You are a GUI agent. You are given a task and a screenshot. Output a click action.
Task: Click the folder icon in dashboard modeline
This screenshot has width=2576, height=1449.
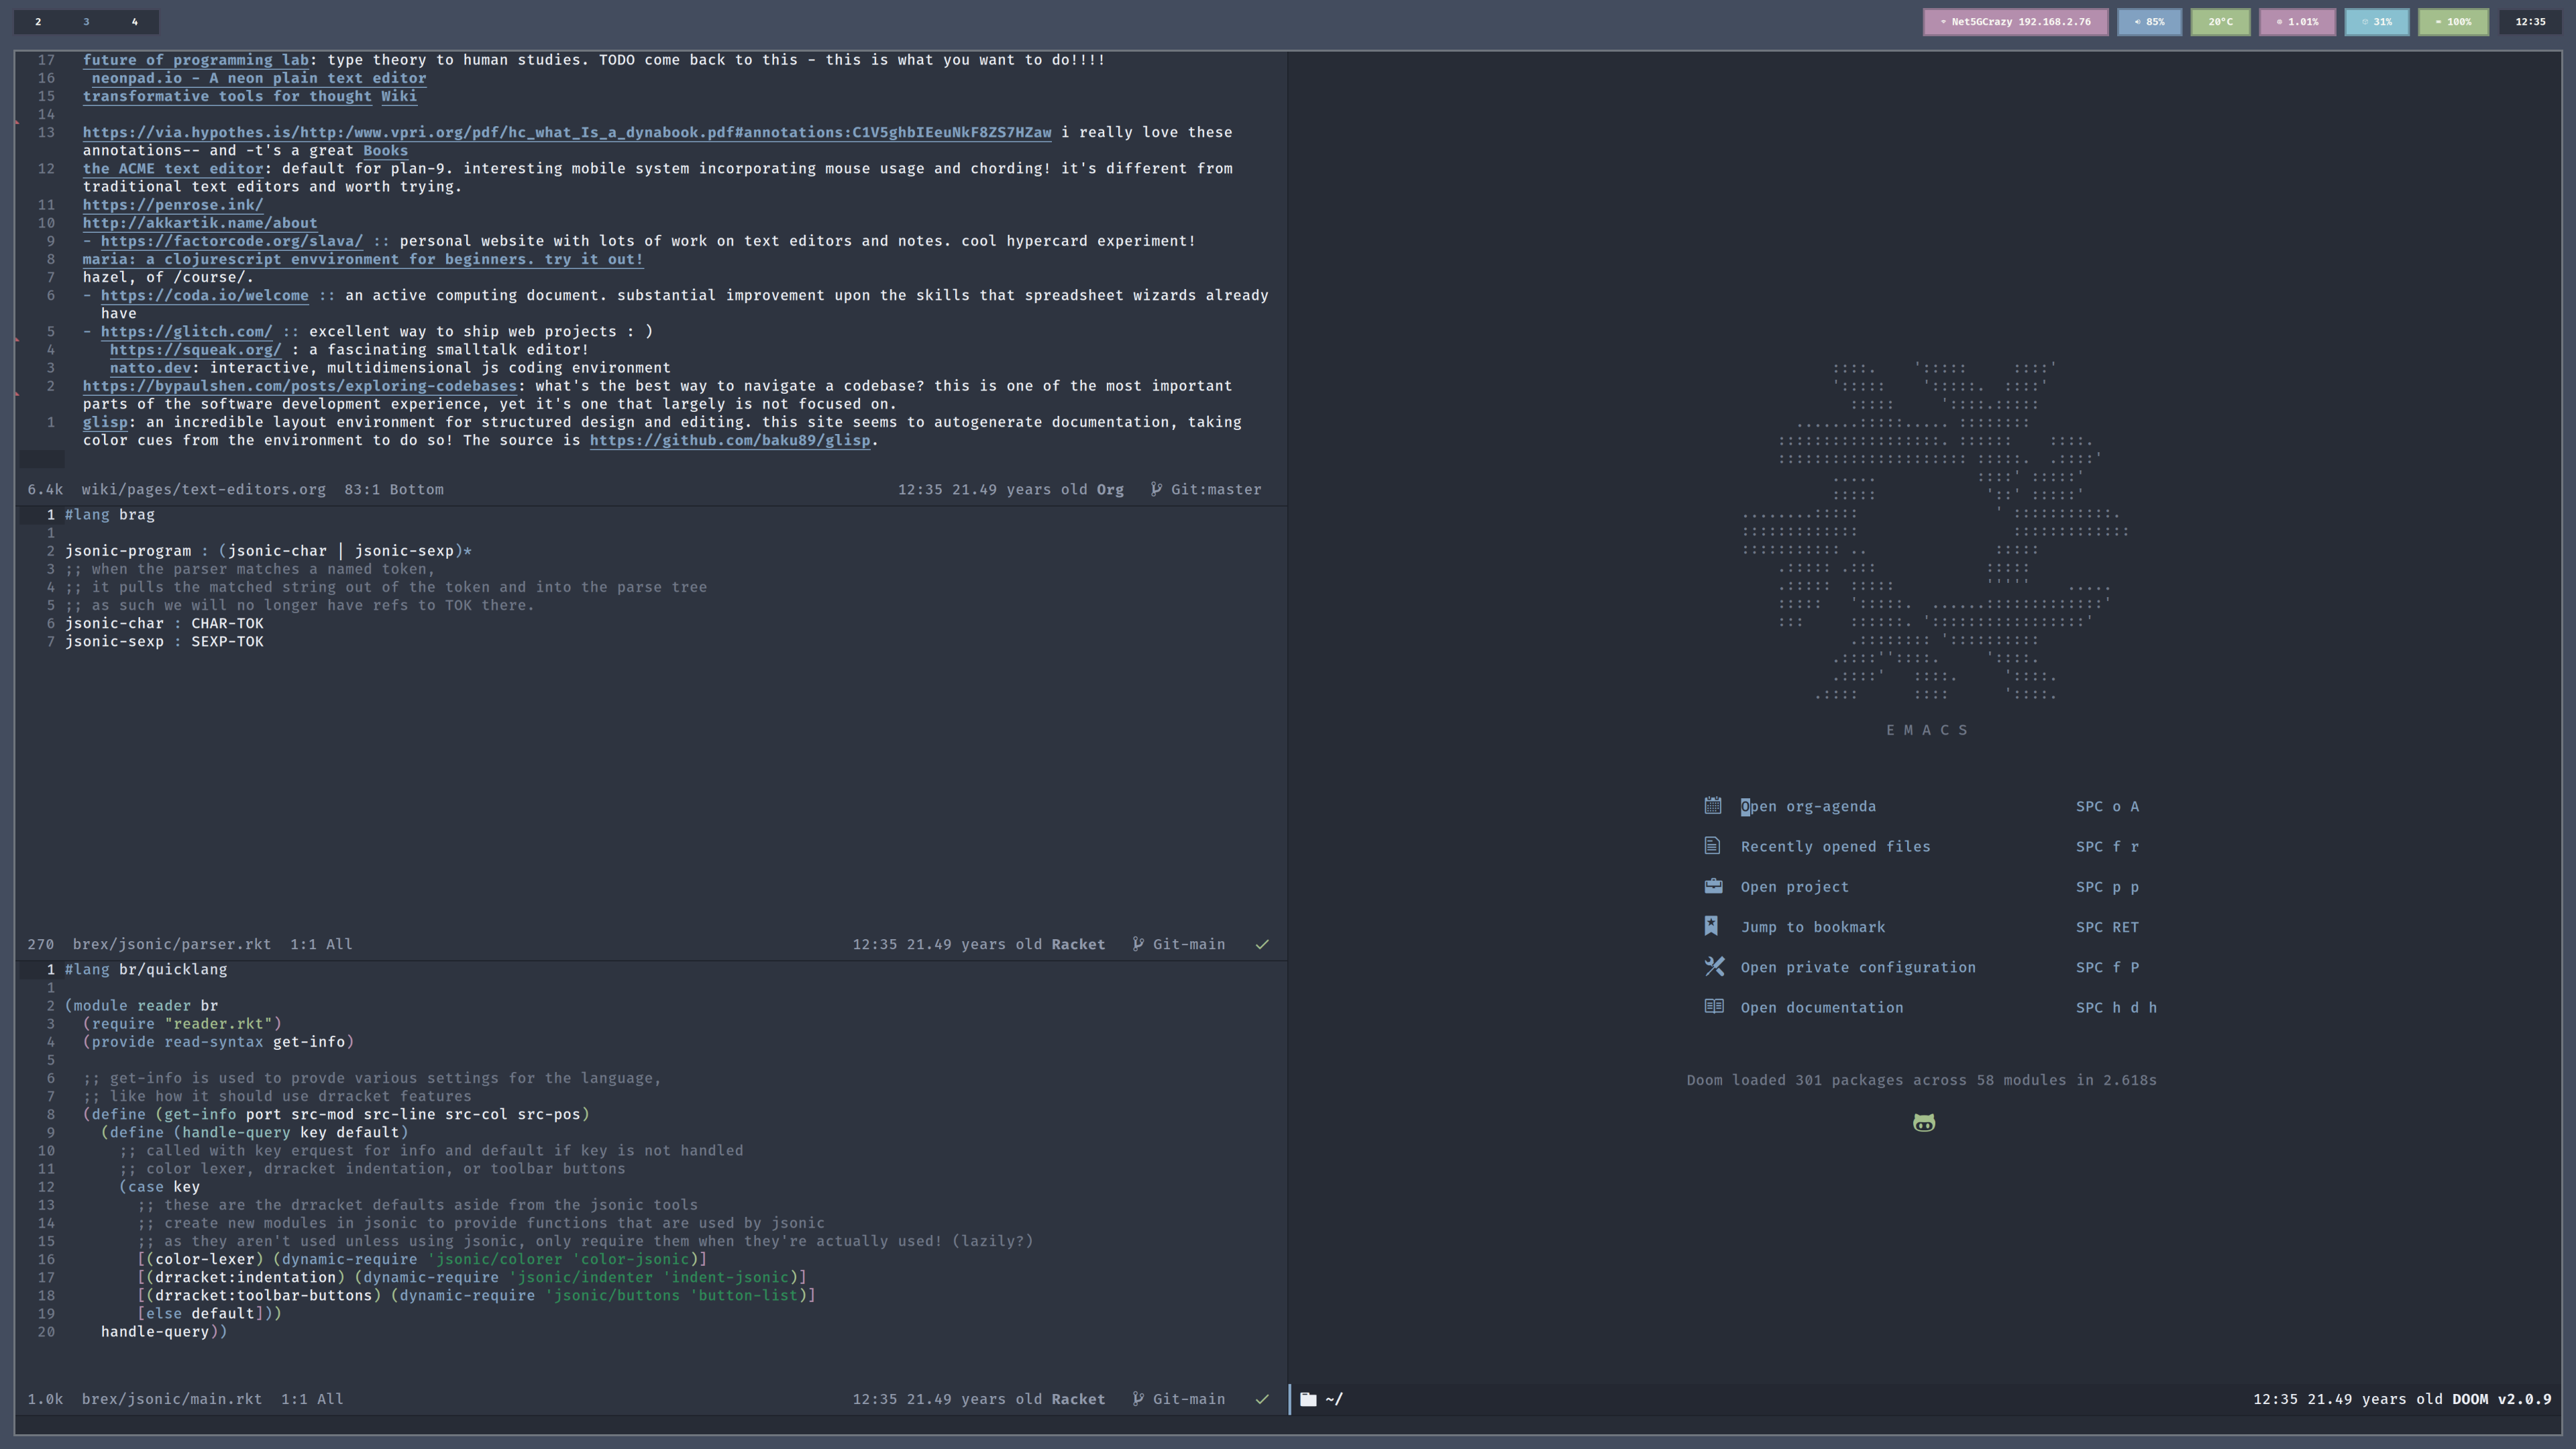[x=1308, y=1399]
